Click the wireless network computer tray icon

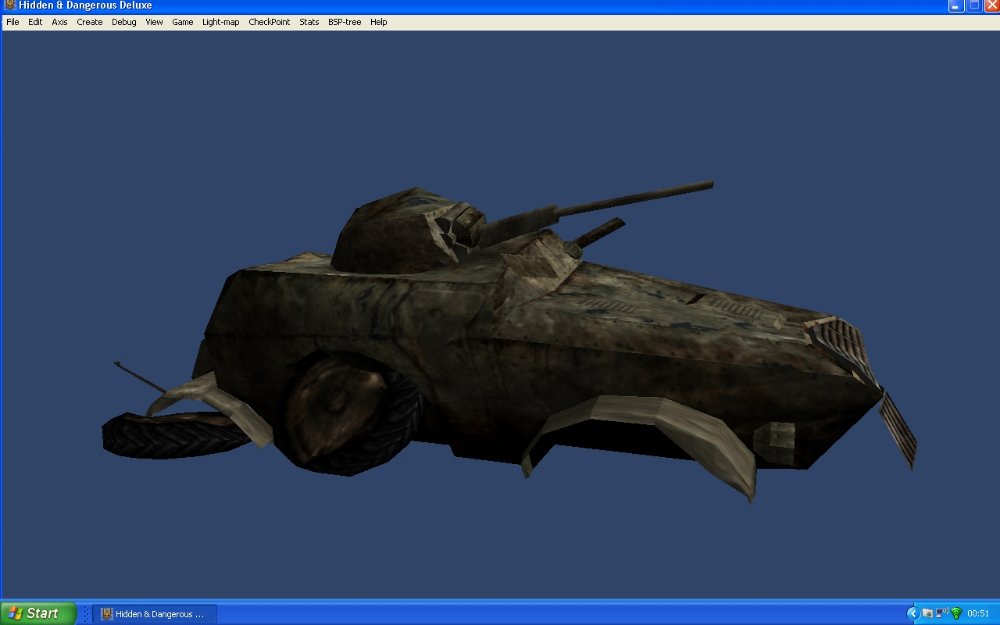942,613
